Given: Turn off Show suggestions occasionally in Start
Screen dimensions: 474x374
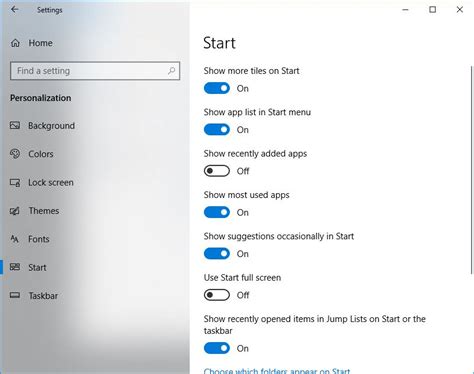Looking at the screenshot, I should tap(217, 254).
